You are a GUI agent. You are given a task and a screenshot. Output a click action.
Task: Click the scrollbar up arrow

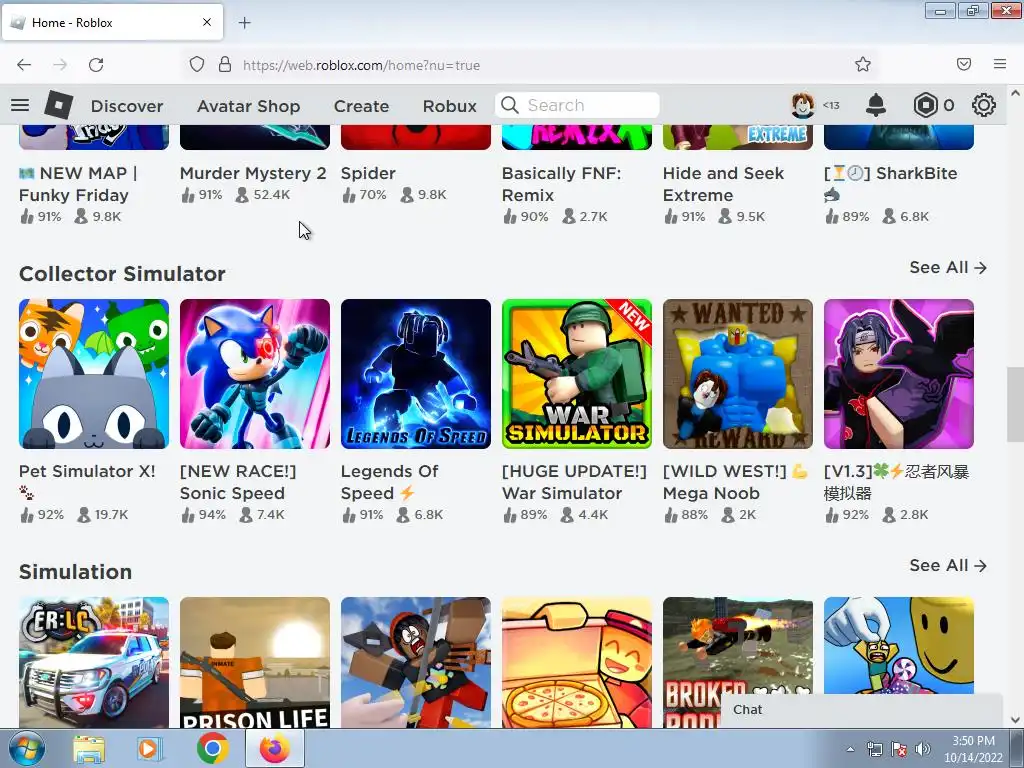tap(1015, 93)
